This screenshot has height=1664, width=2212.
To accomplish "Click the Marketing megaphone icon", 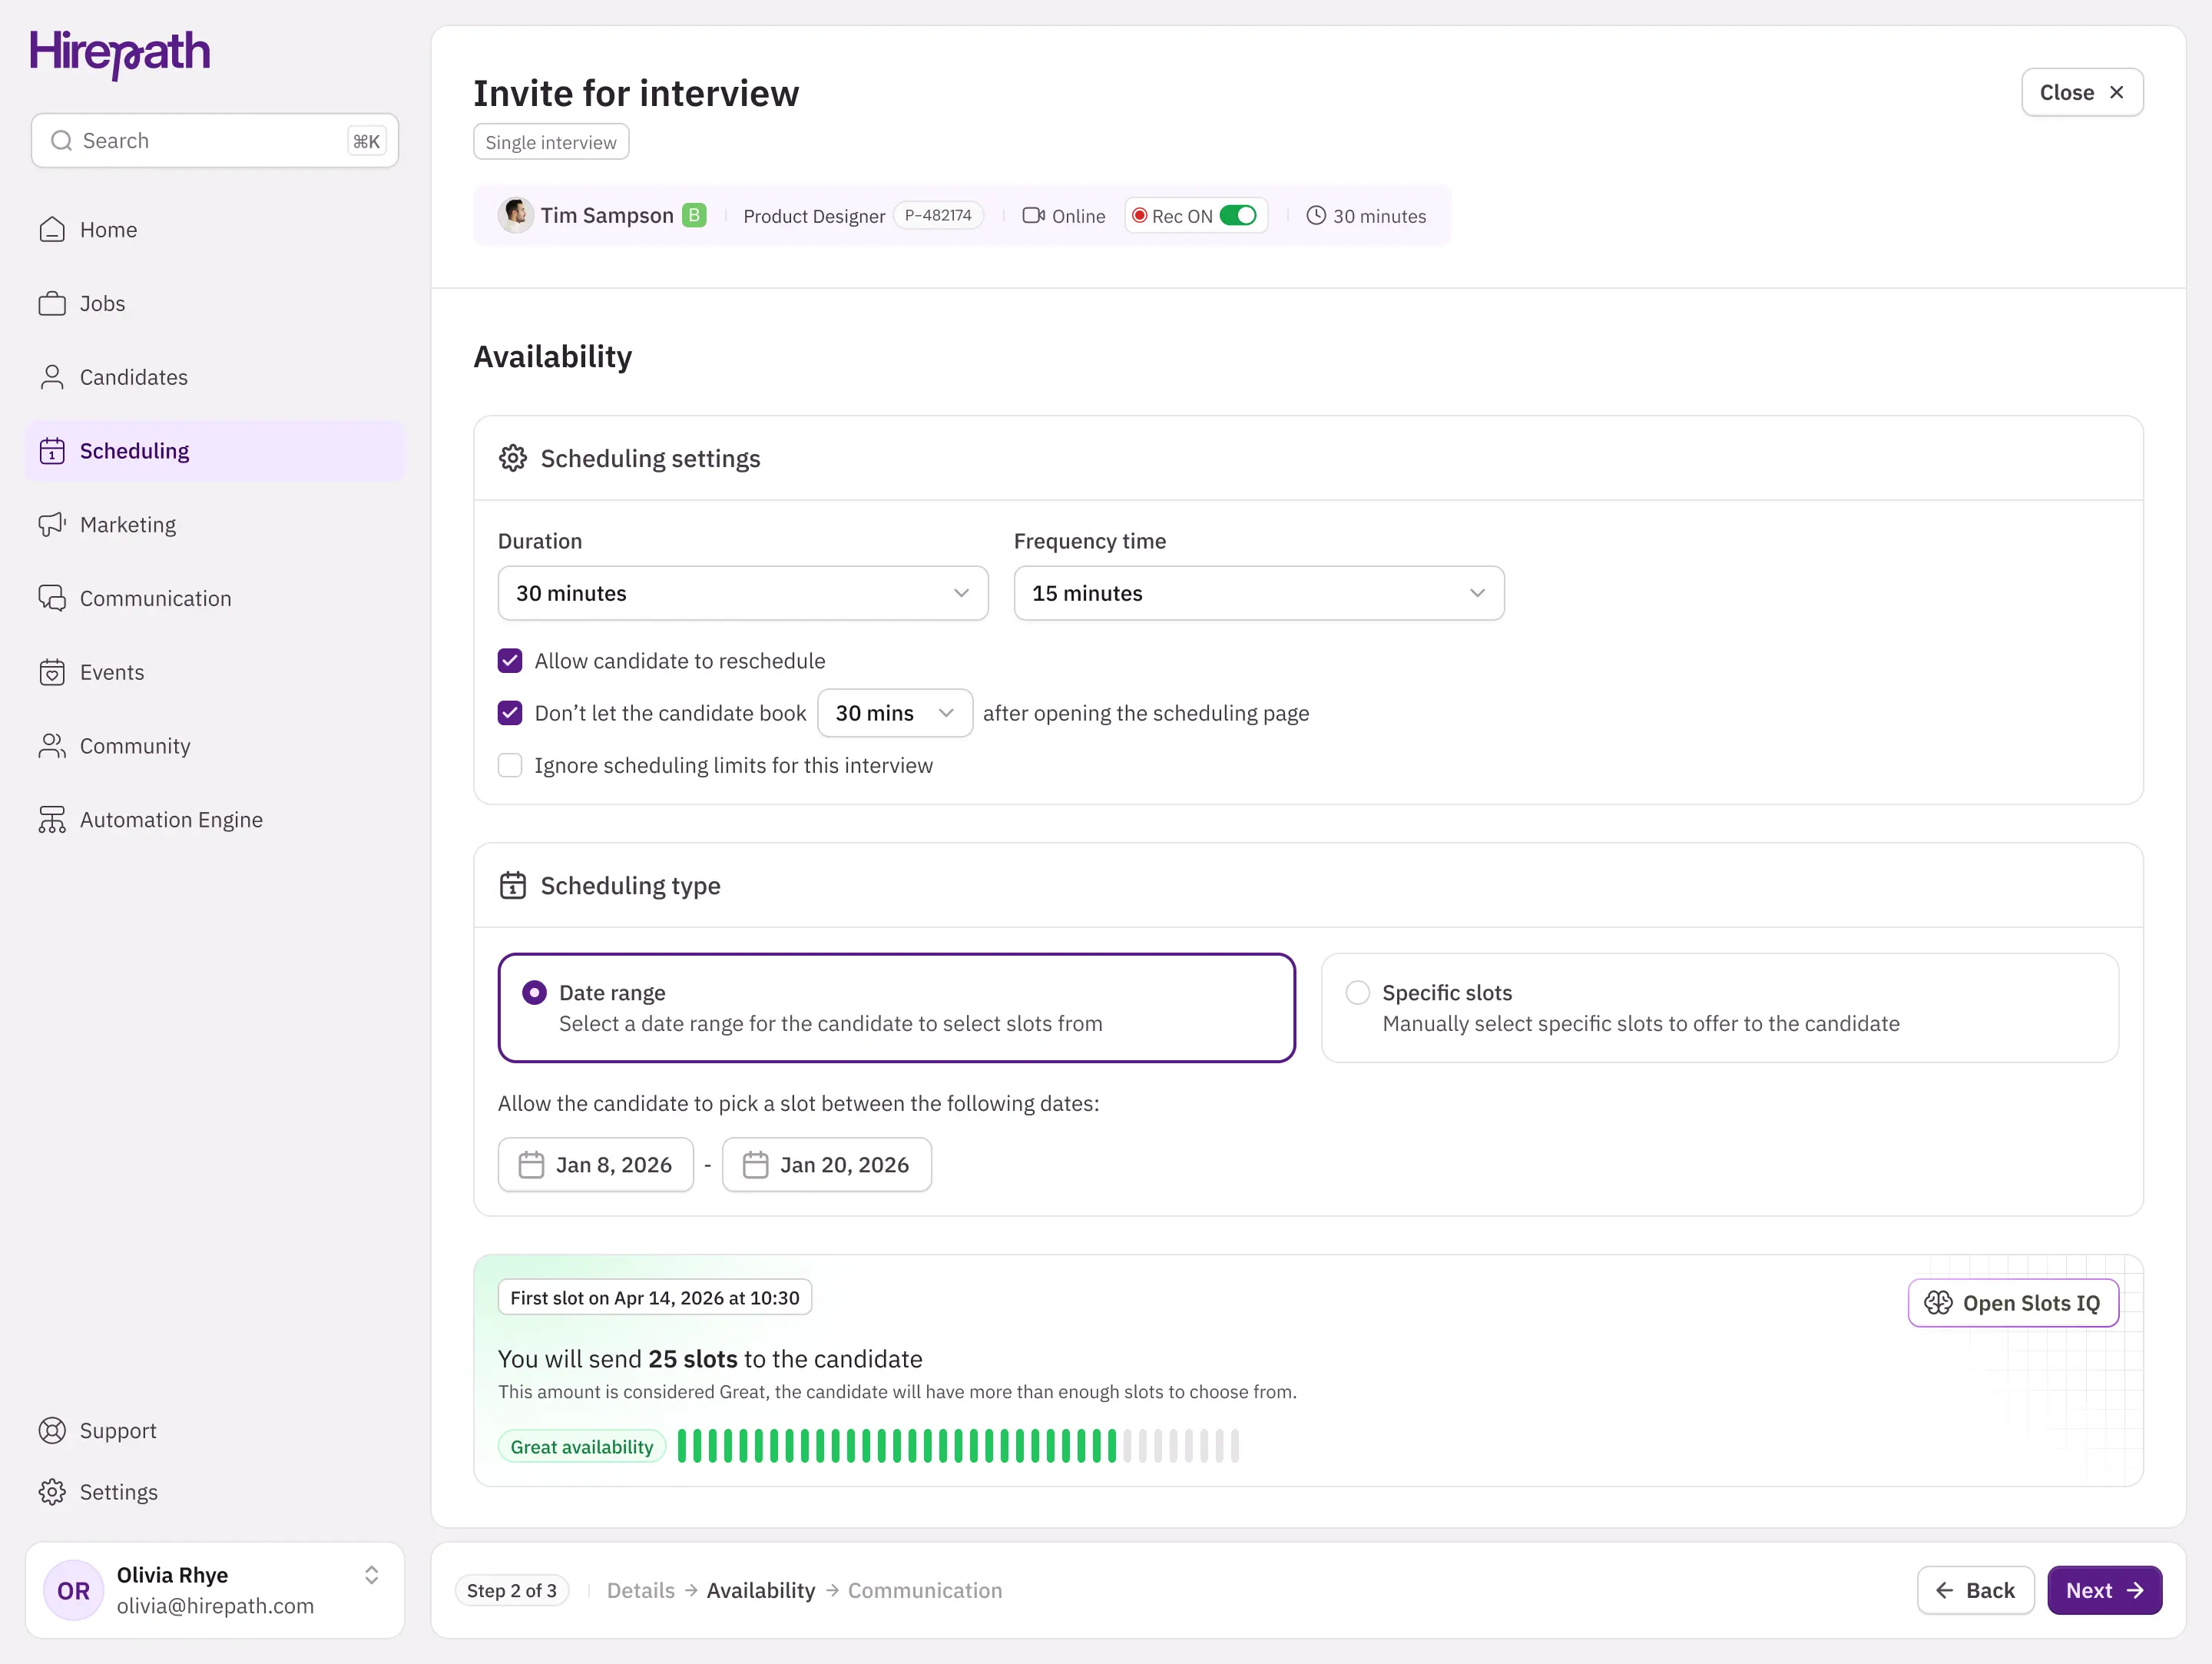I will coord(52,525).
